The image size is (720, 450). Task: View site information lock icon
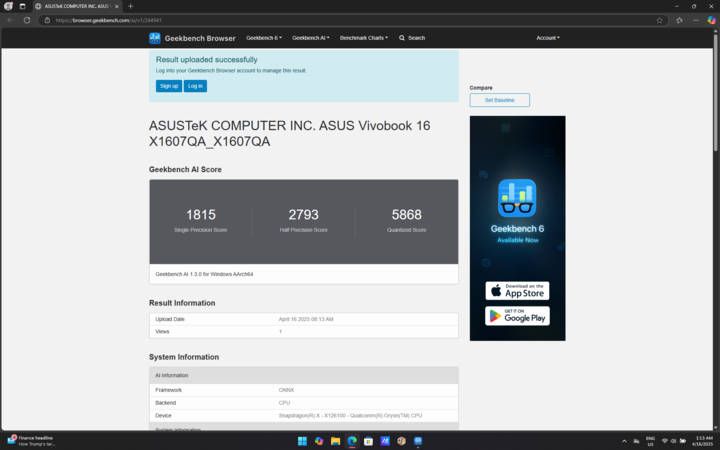coord(47,20)
